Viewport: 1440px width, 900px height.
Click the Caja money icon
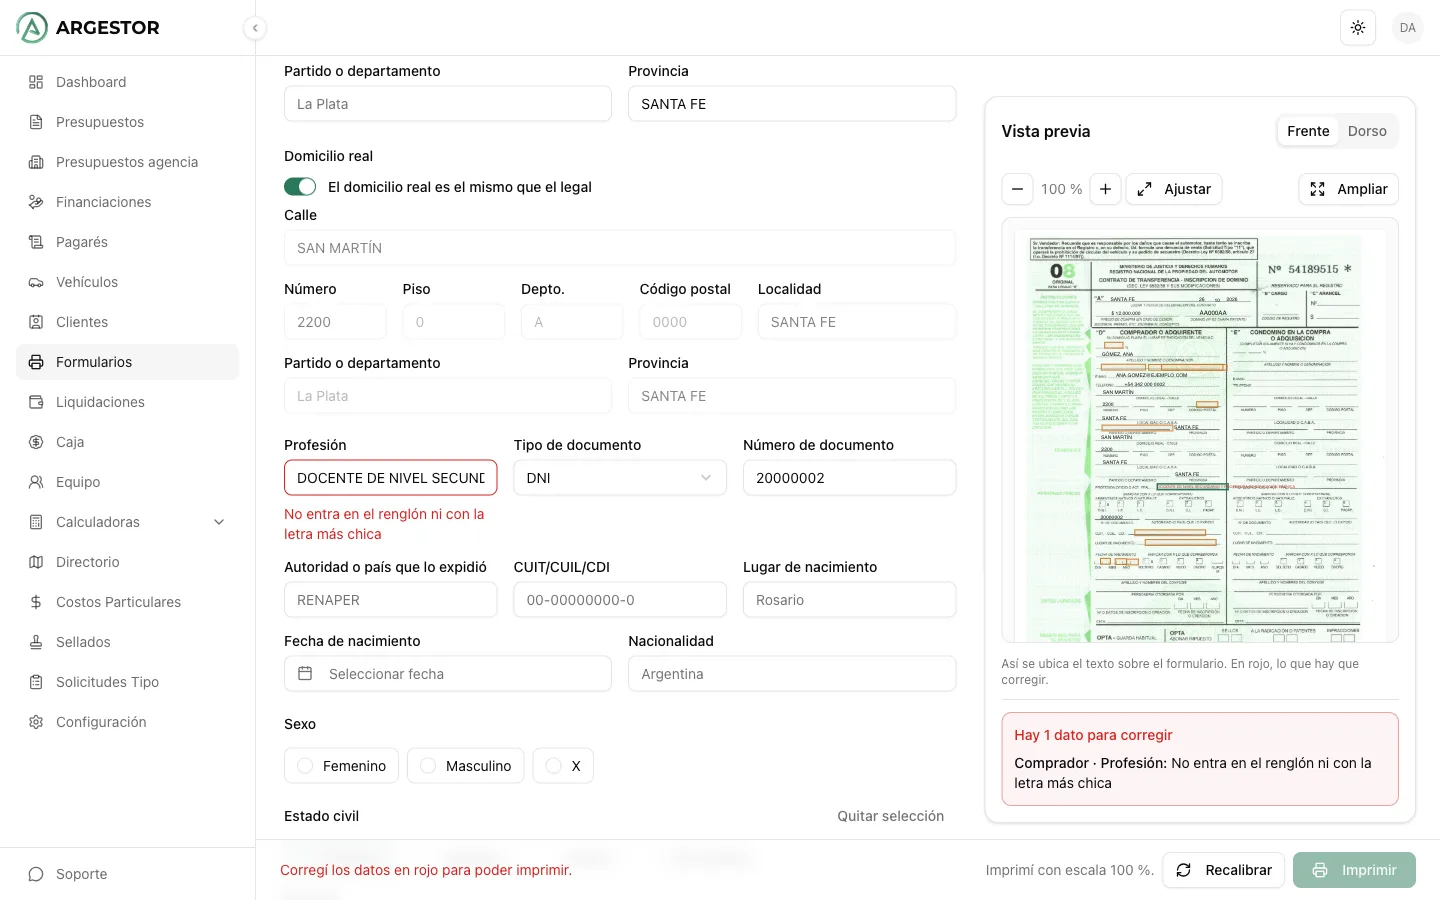[x=36, y=442]
